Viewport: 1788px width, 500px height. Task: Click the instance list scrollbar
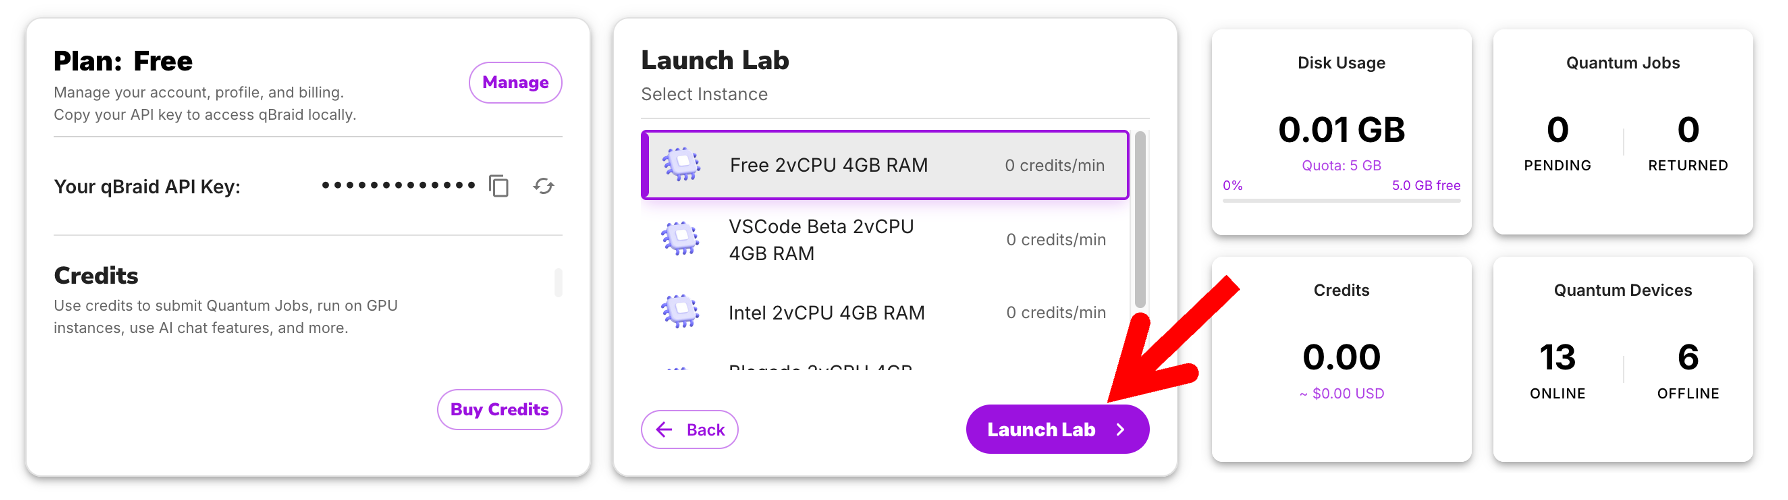(x=1140, y=220)
